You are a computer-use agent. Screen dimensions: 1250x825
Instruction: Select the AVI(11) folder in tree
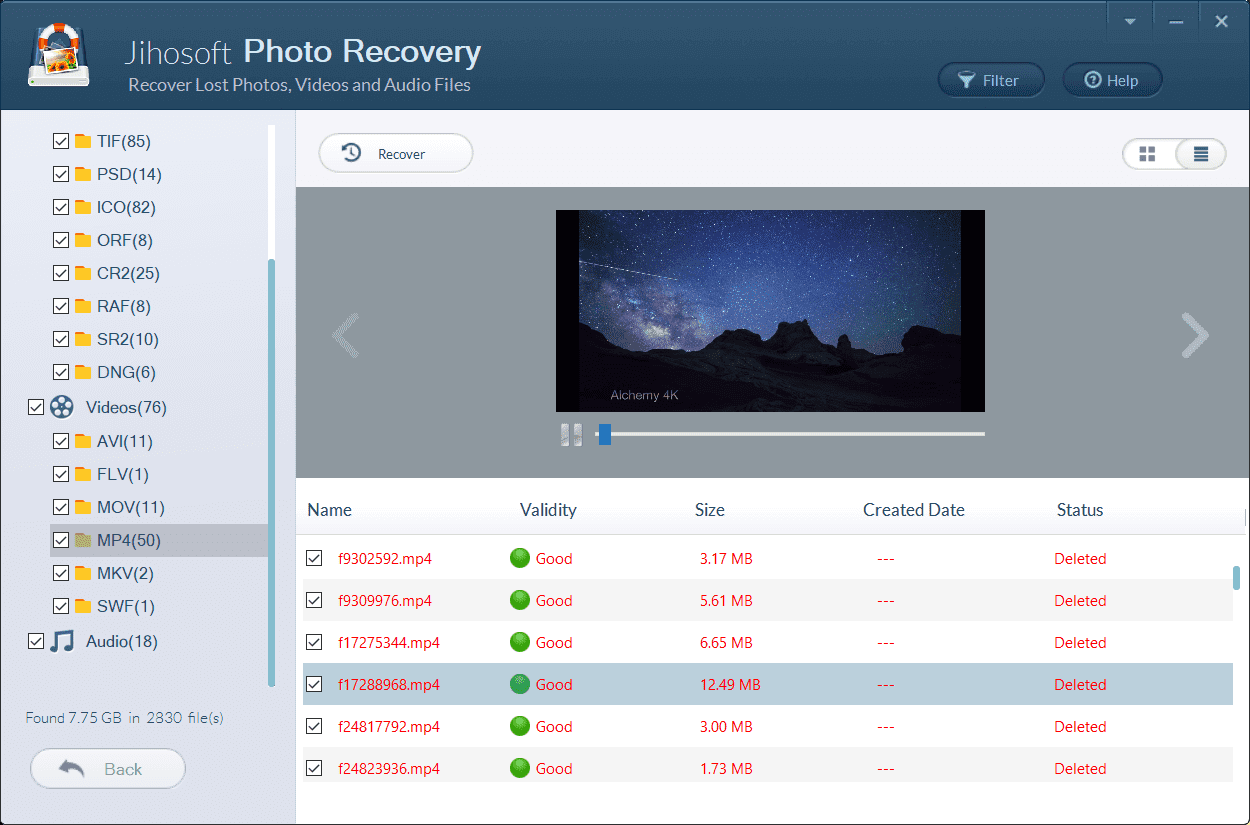coord(124,441)
